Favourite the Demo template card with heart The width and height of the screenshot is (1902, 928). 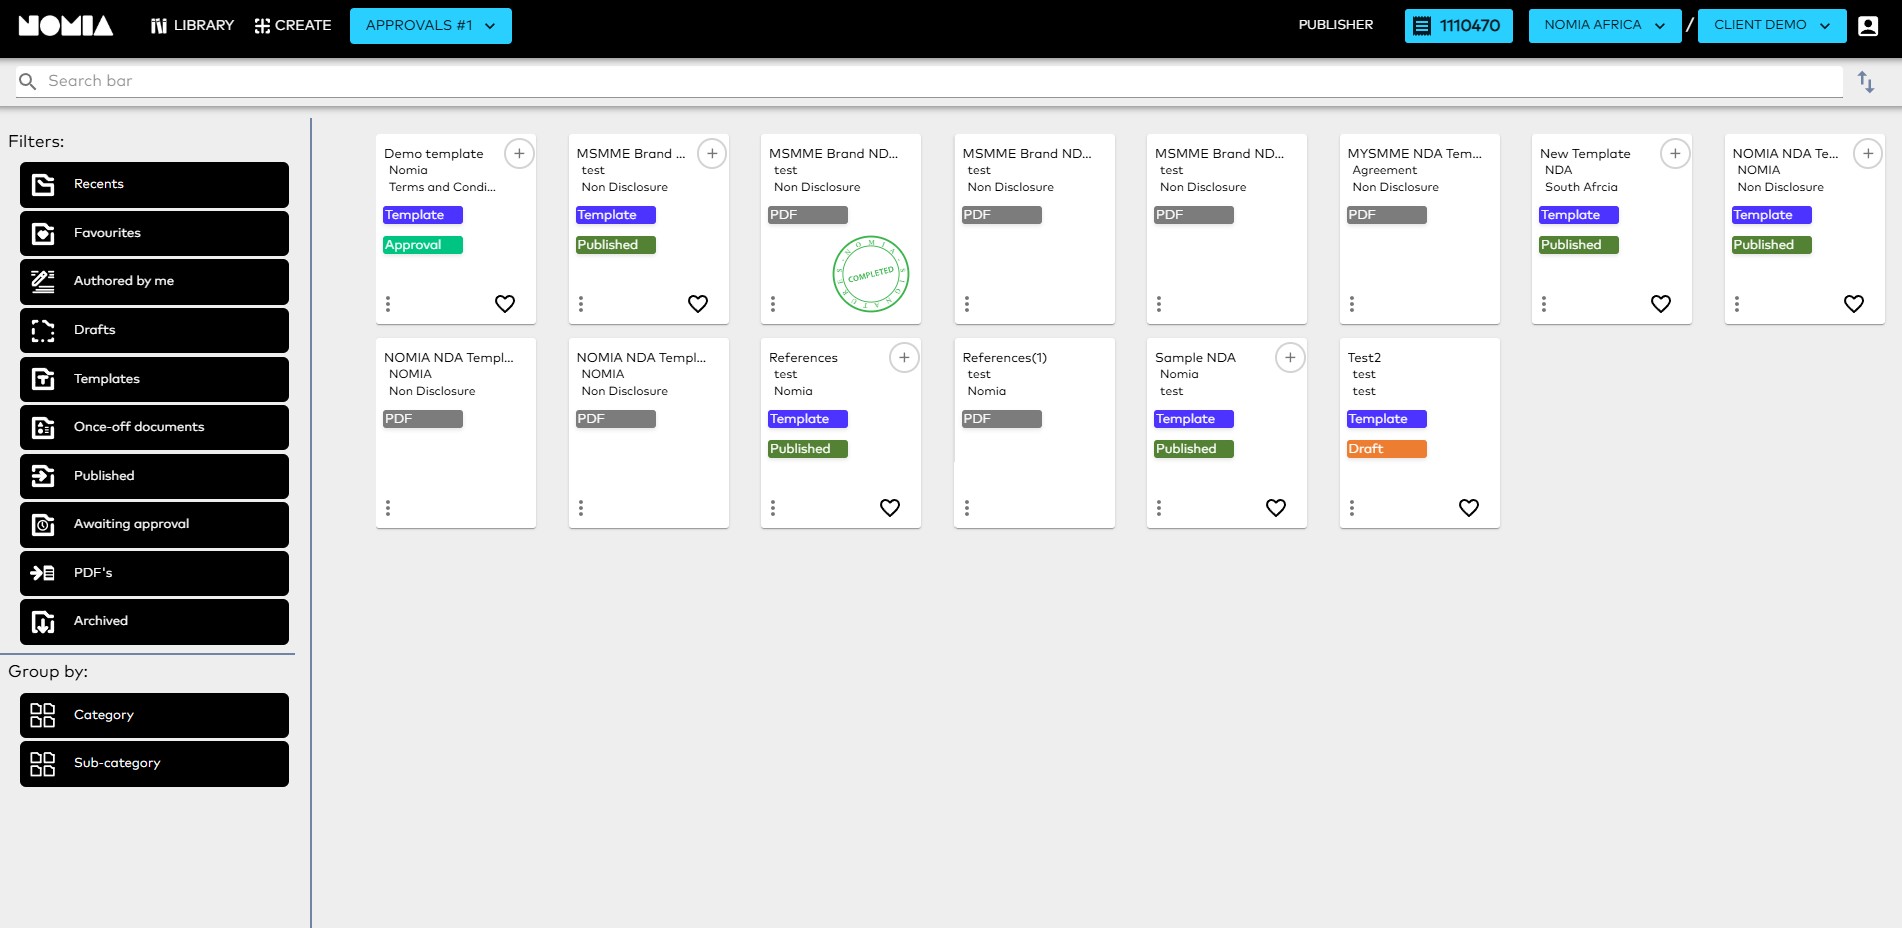505,304
